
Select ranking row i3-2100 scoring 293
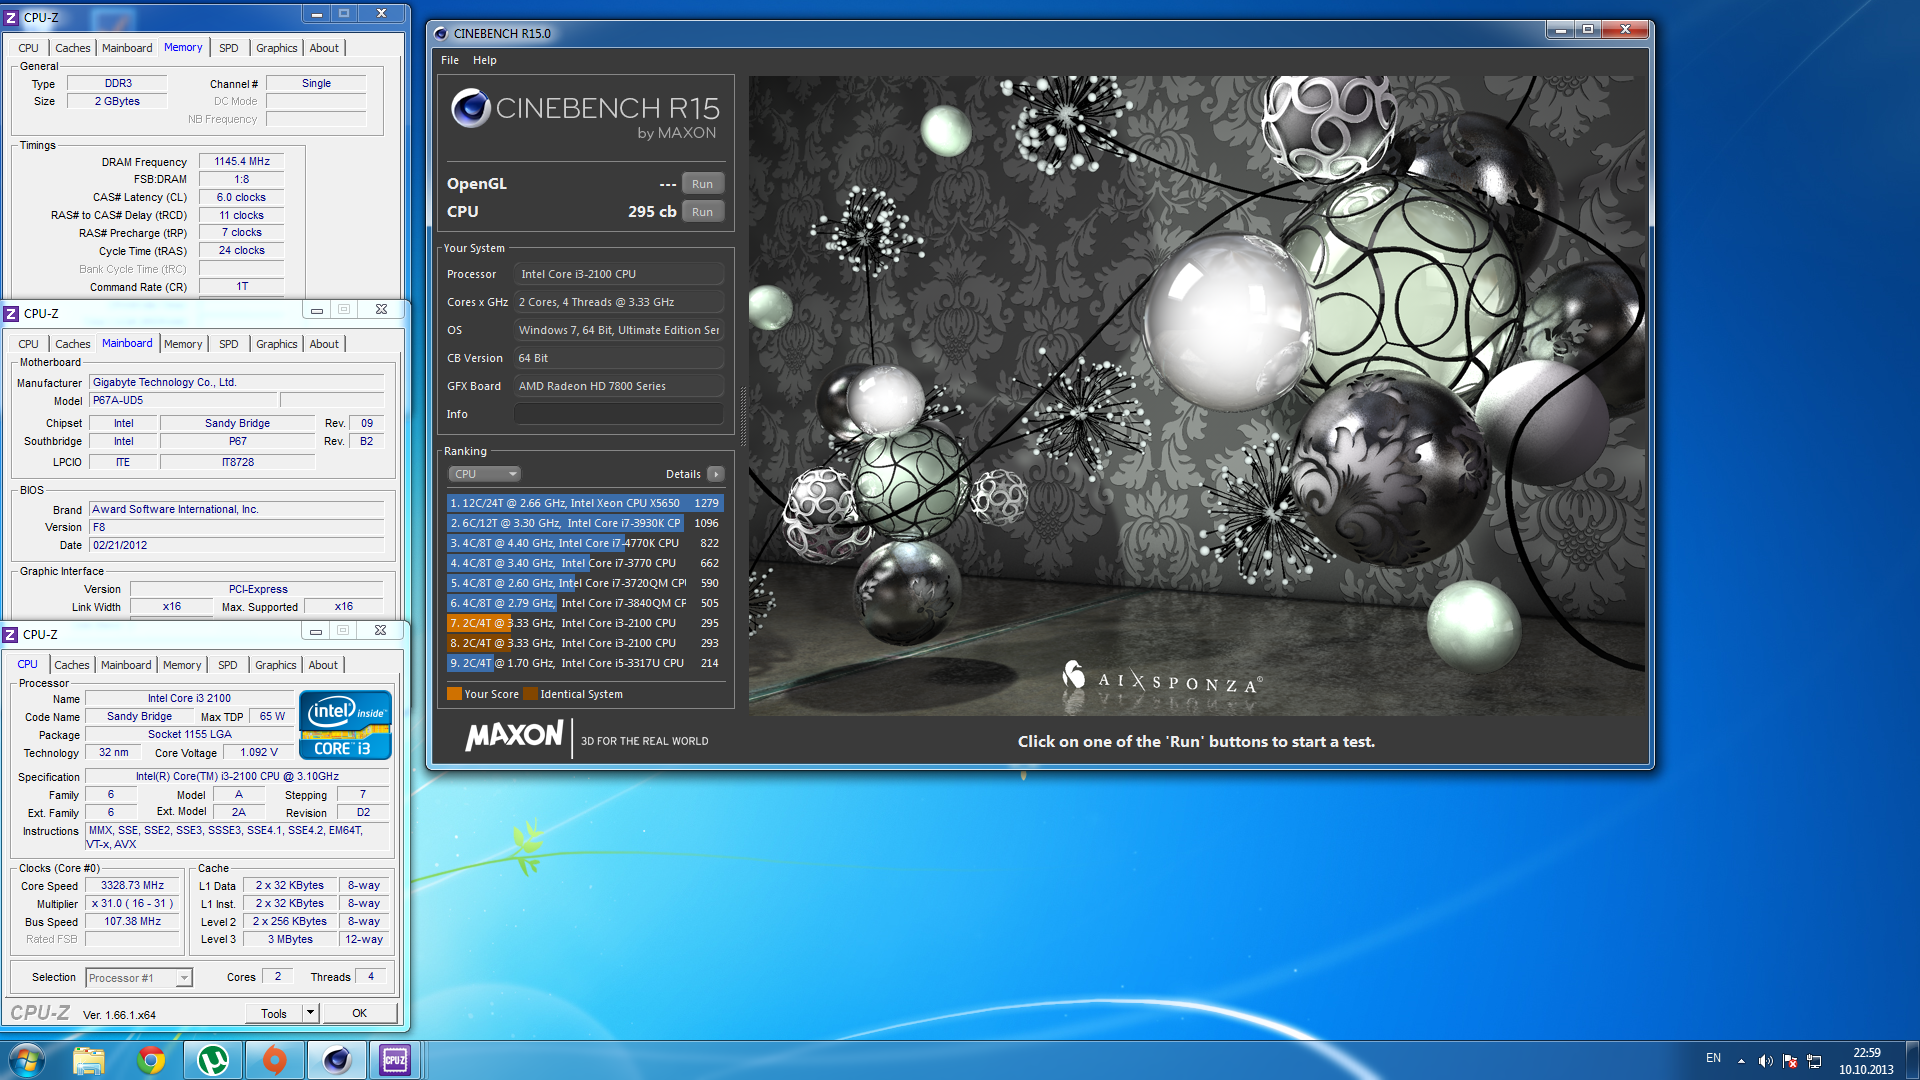585,643
